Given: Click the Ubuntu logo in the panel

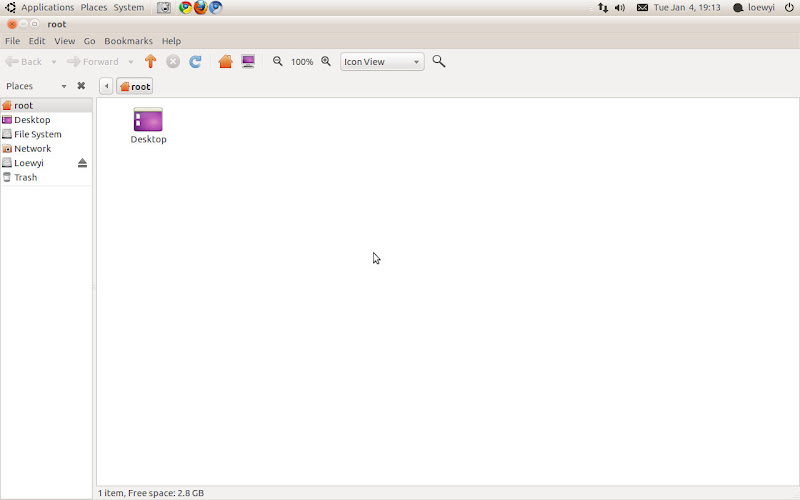Looking at the screenshot, I should pos(10,7).
